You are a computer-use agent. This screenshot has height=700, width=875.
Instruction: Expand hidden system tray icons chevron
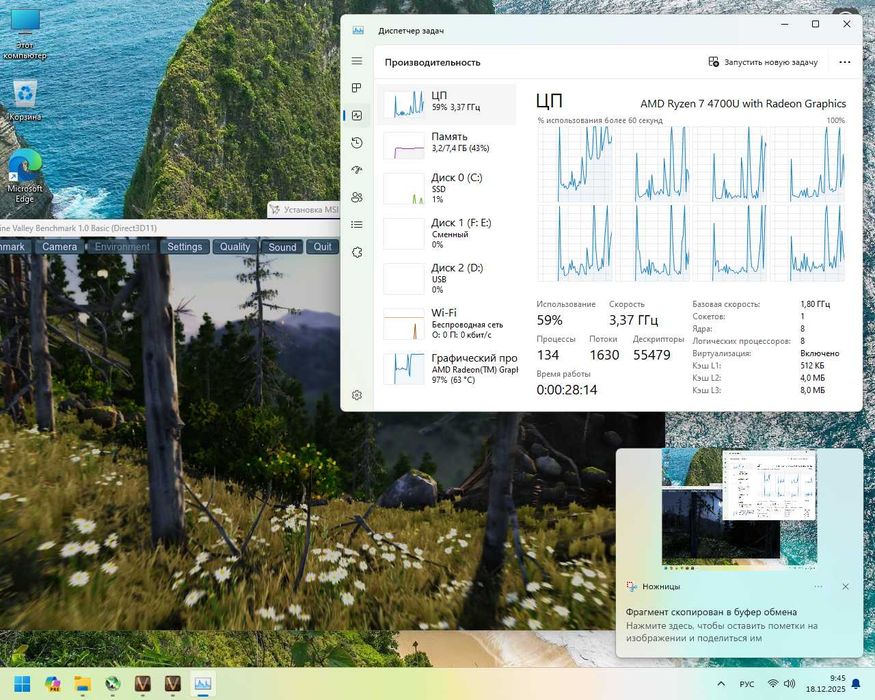pyautogui.click(x=721, y=684)
